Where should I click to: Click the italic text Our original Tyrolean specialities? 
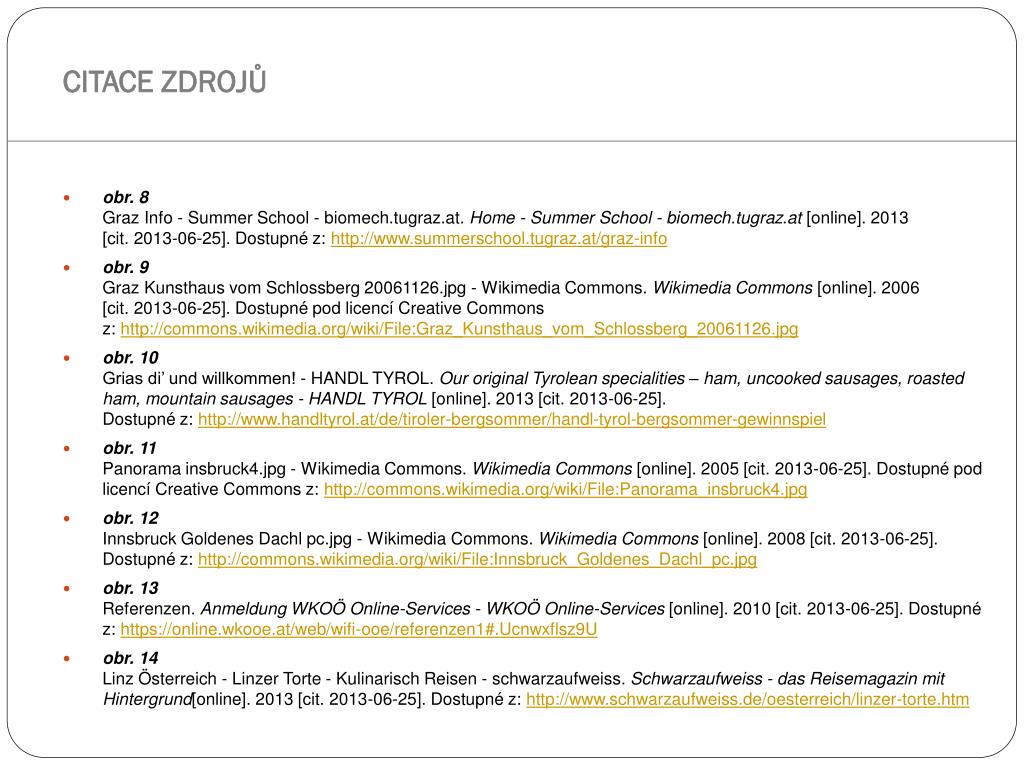pos(562,379)
